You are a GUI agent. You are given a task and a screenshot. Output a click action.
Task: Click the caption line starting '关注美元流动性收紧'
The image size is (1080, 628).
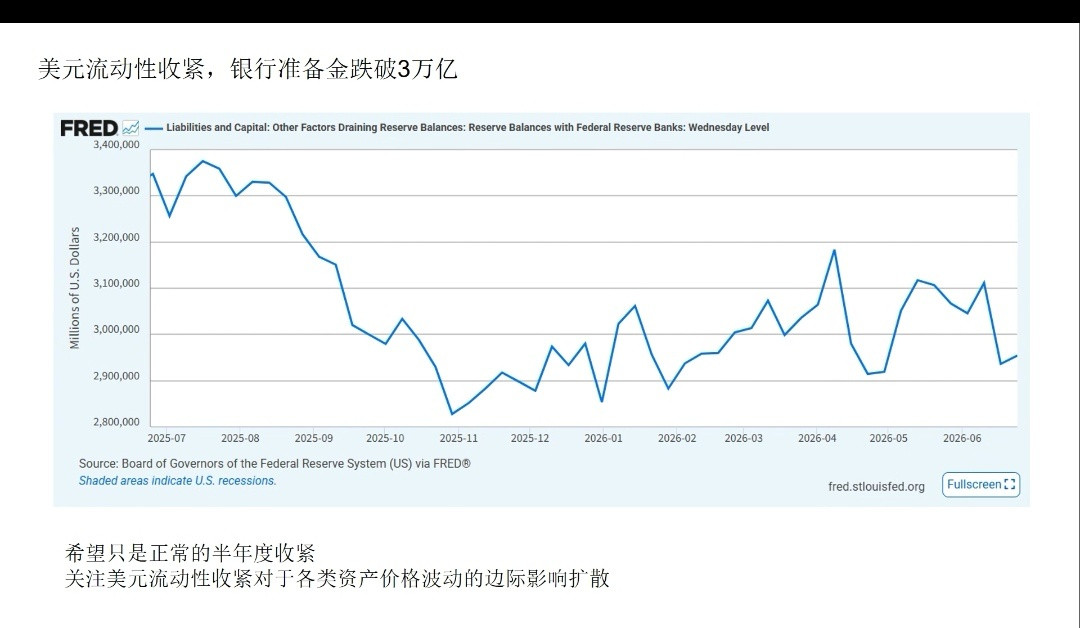(338, 578)
